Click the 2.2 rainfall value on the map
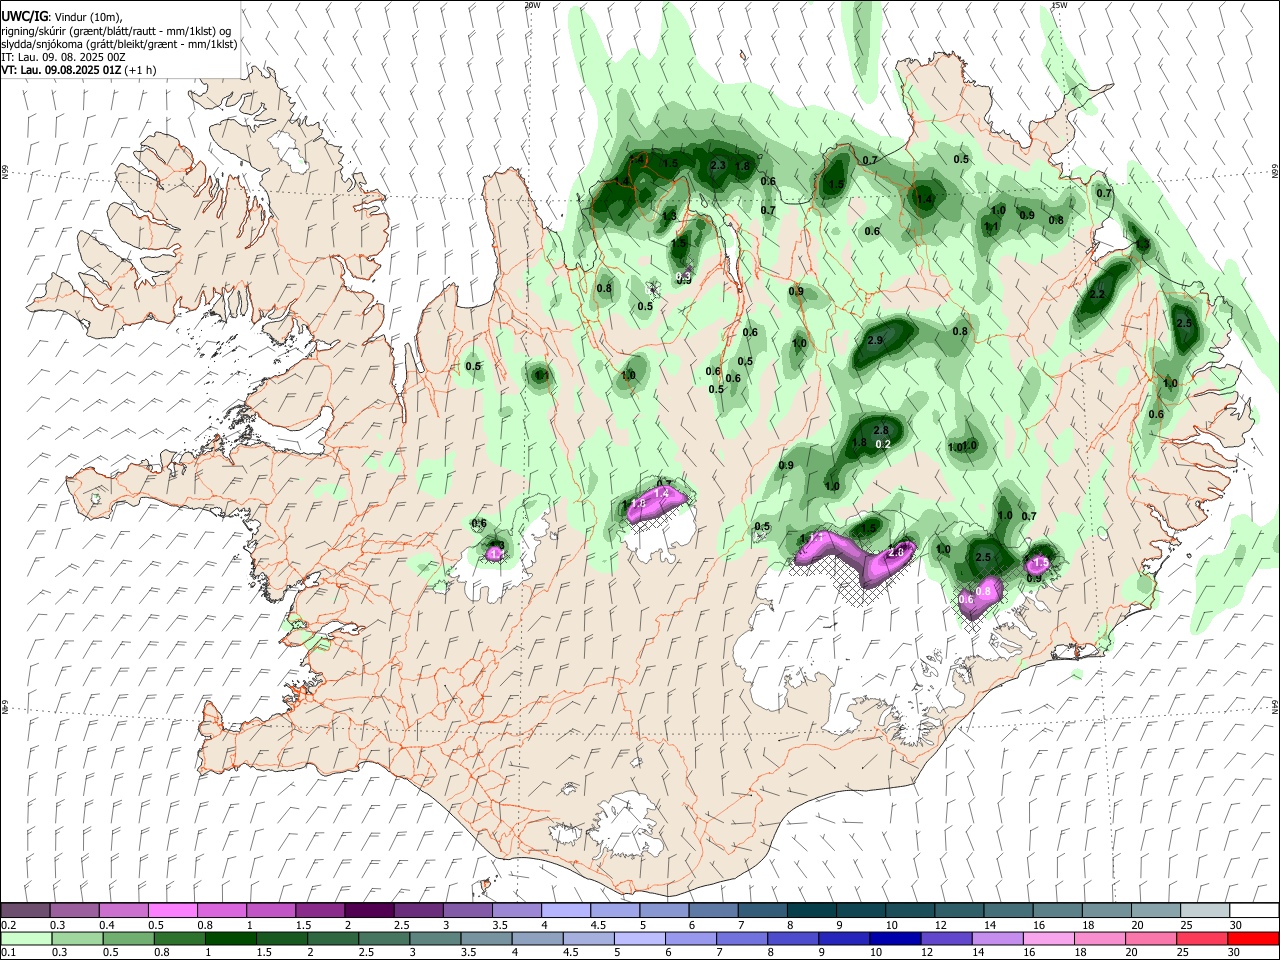This screenshot has width=1280, height=960. tap(1097, 294)
